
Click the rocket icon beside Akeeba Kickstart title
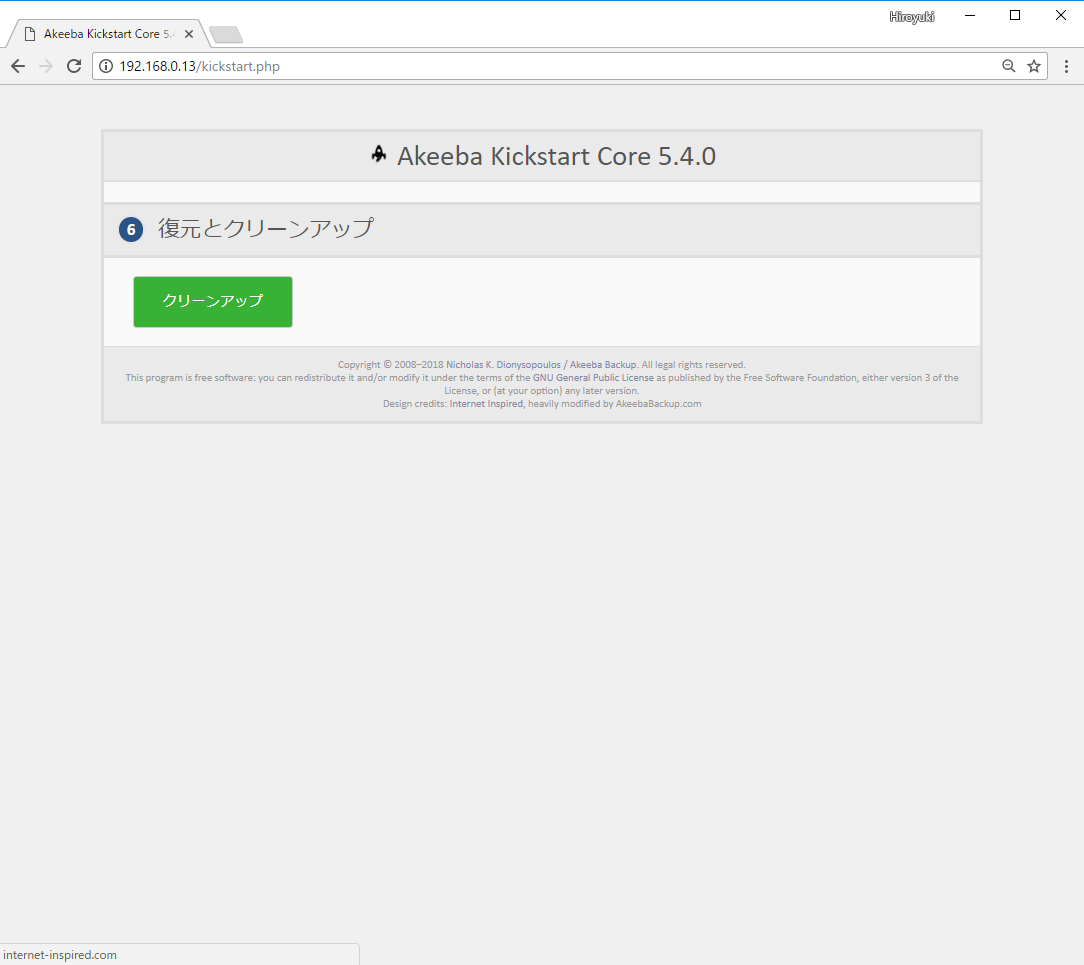379,153
